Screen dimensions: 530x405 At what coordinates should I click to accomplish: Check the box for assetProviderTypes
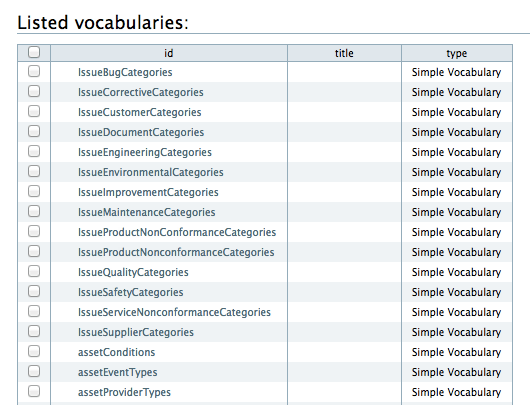(x=34, y=391)
